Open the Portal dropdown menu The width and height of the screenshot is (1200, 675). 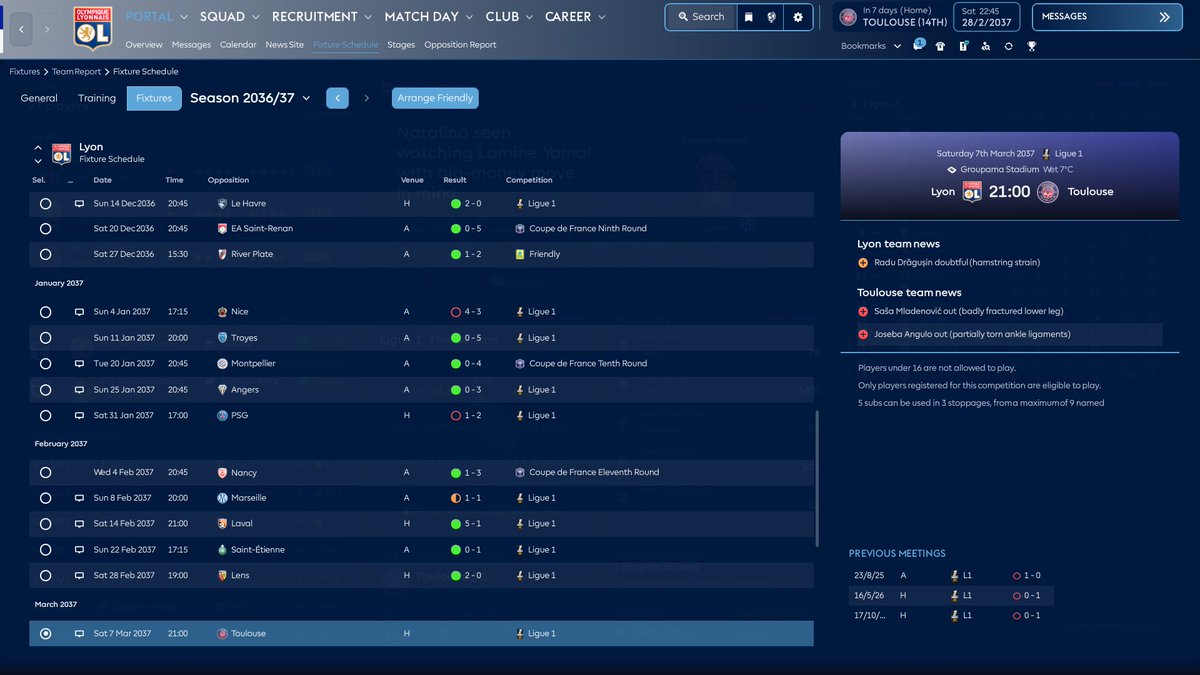point(157,17)
